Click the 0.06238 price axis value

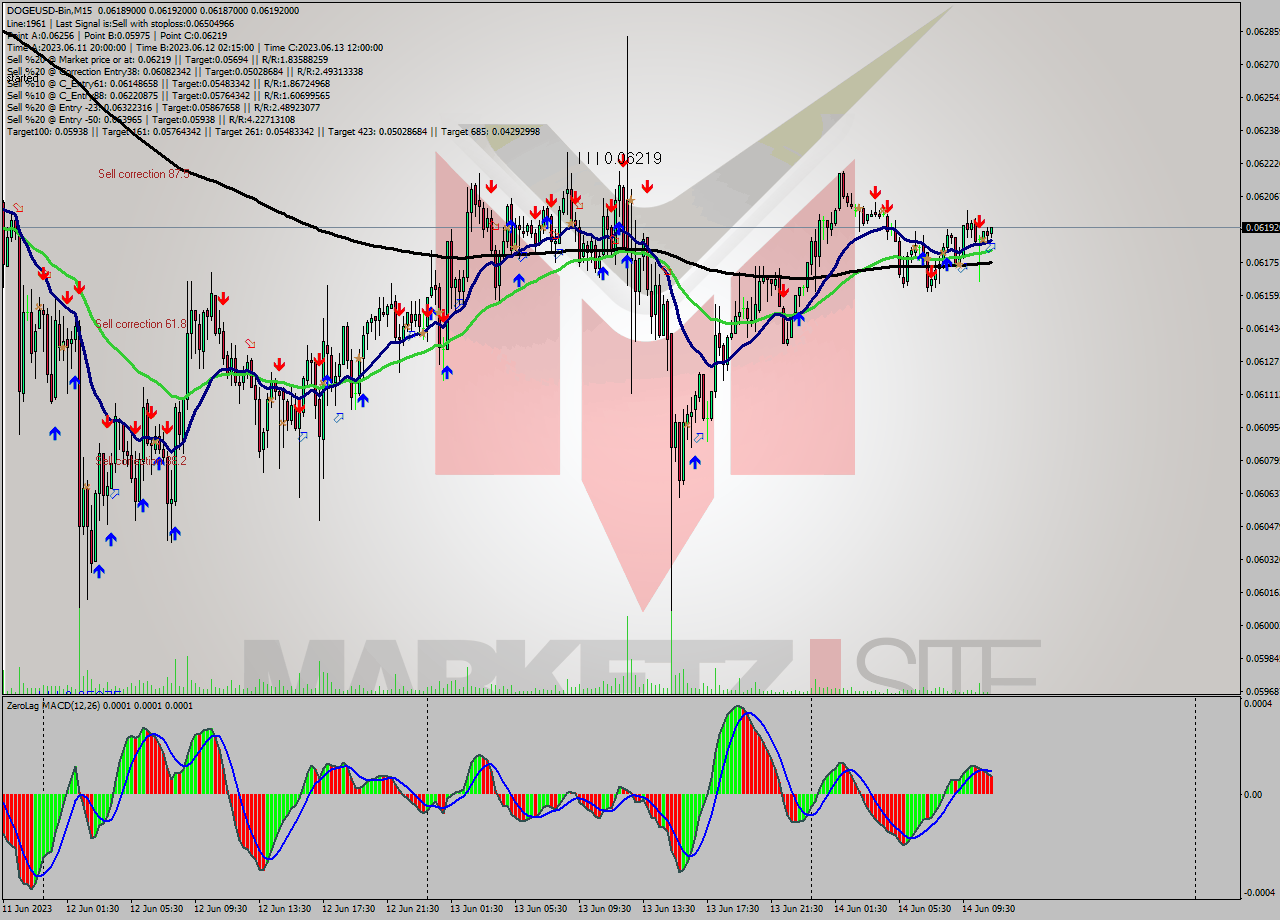coord(1262,130)
